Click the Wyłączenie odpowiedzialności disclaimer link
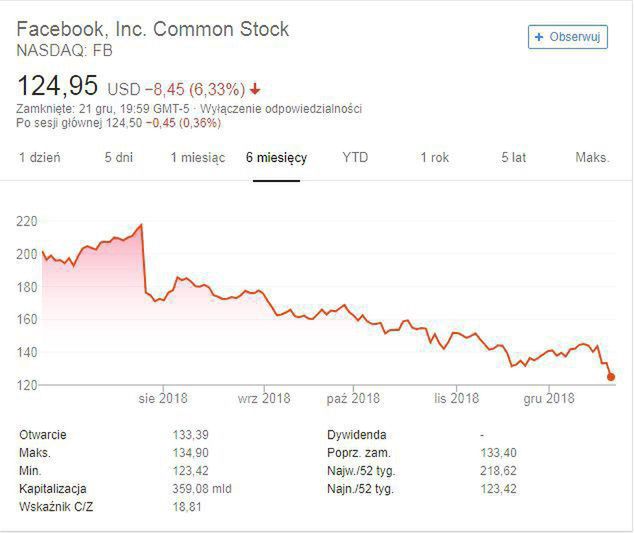634x533 pixels. click(x=280, y=108)
